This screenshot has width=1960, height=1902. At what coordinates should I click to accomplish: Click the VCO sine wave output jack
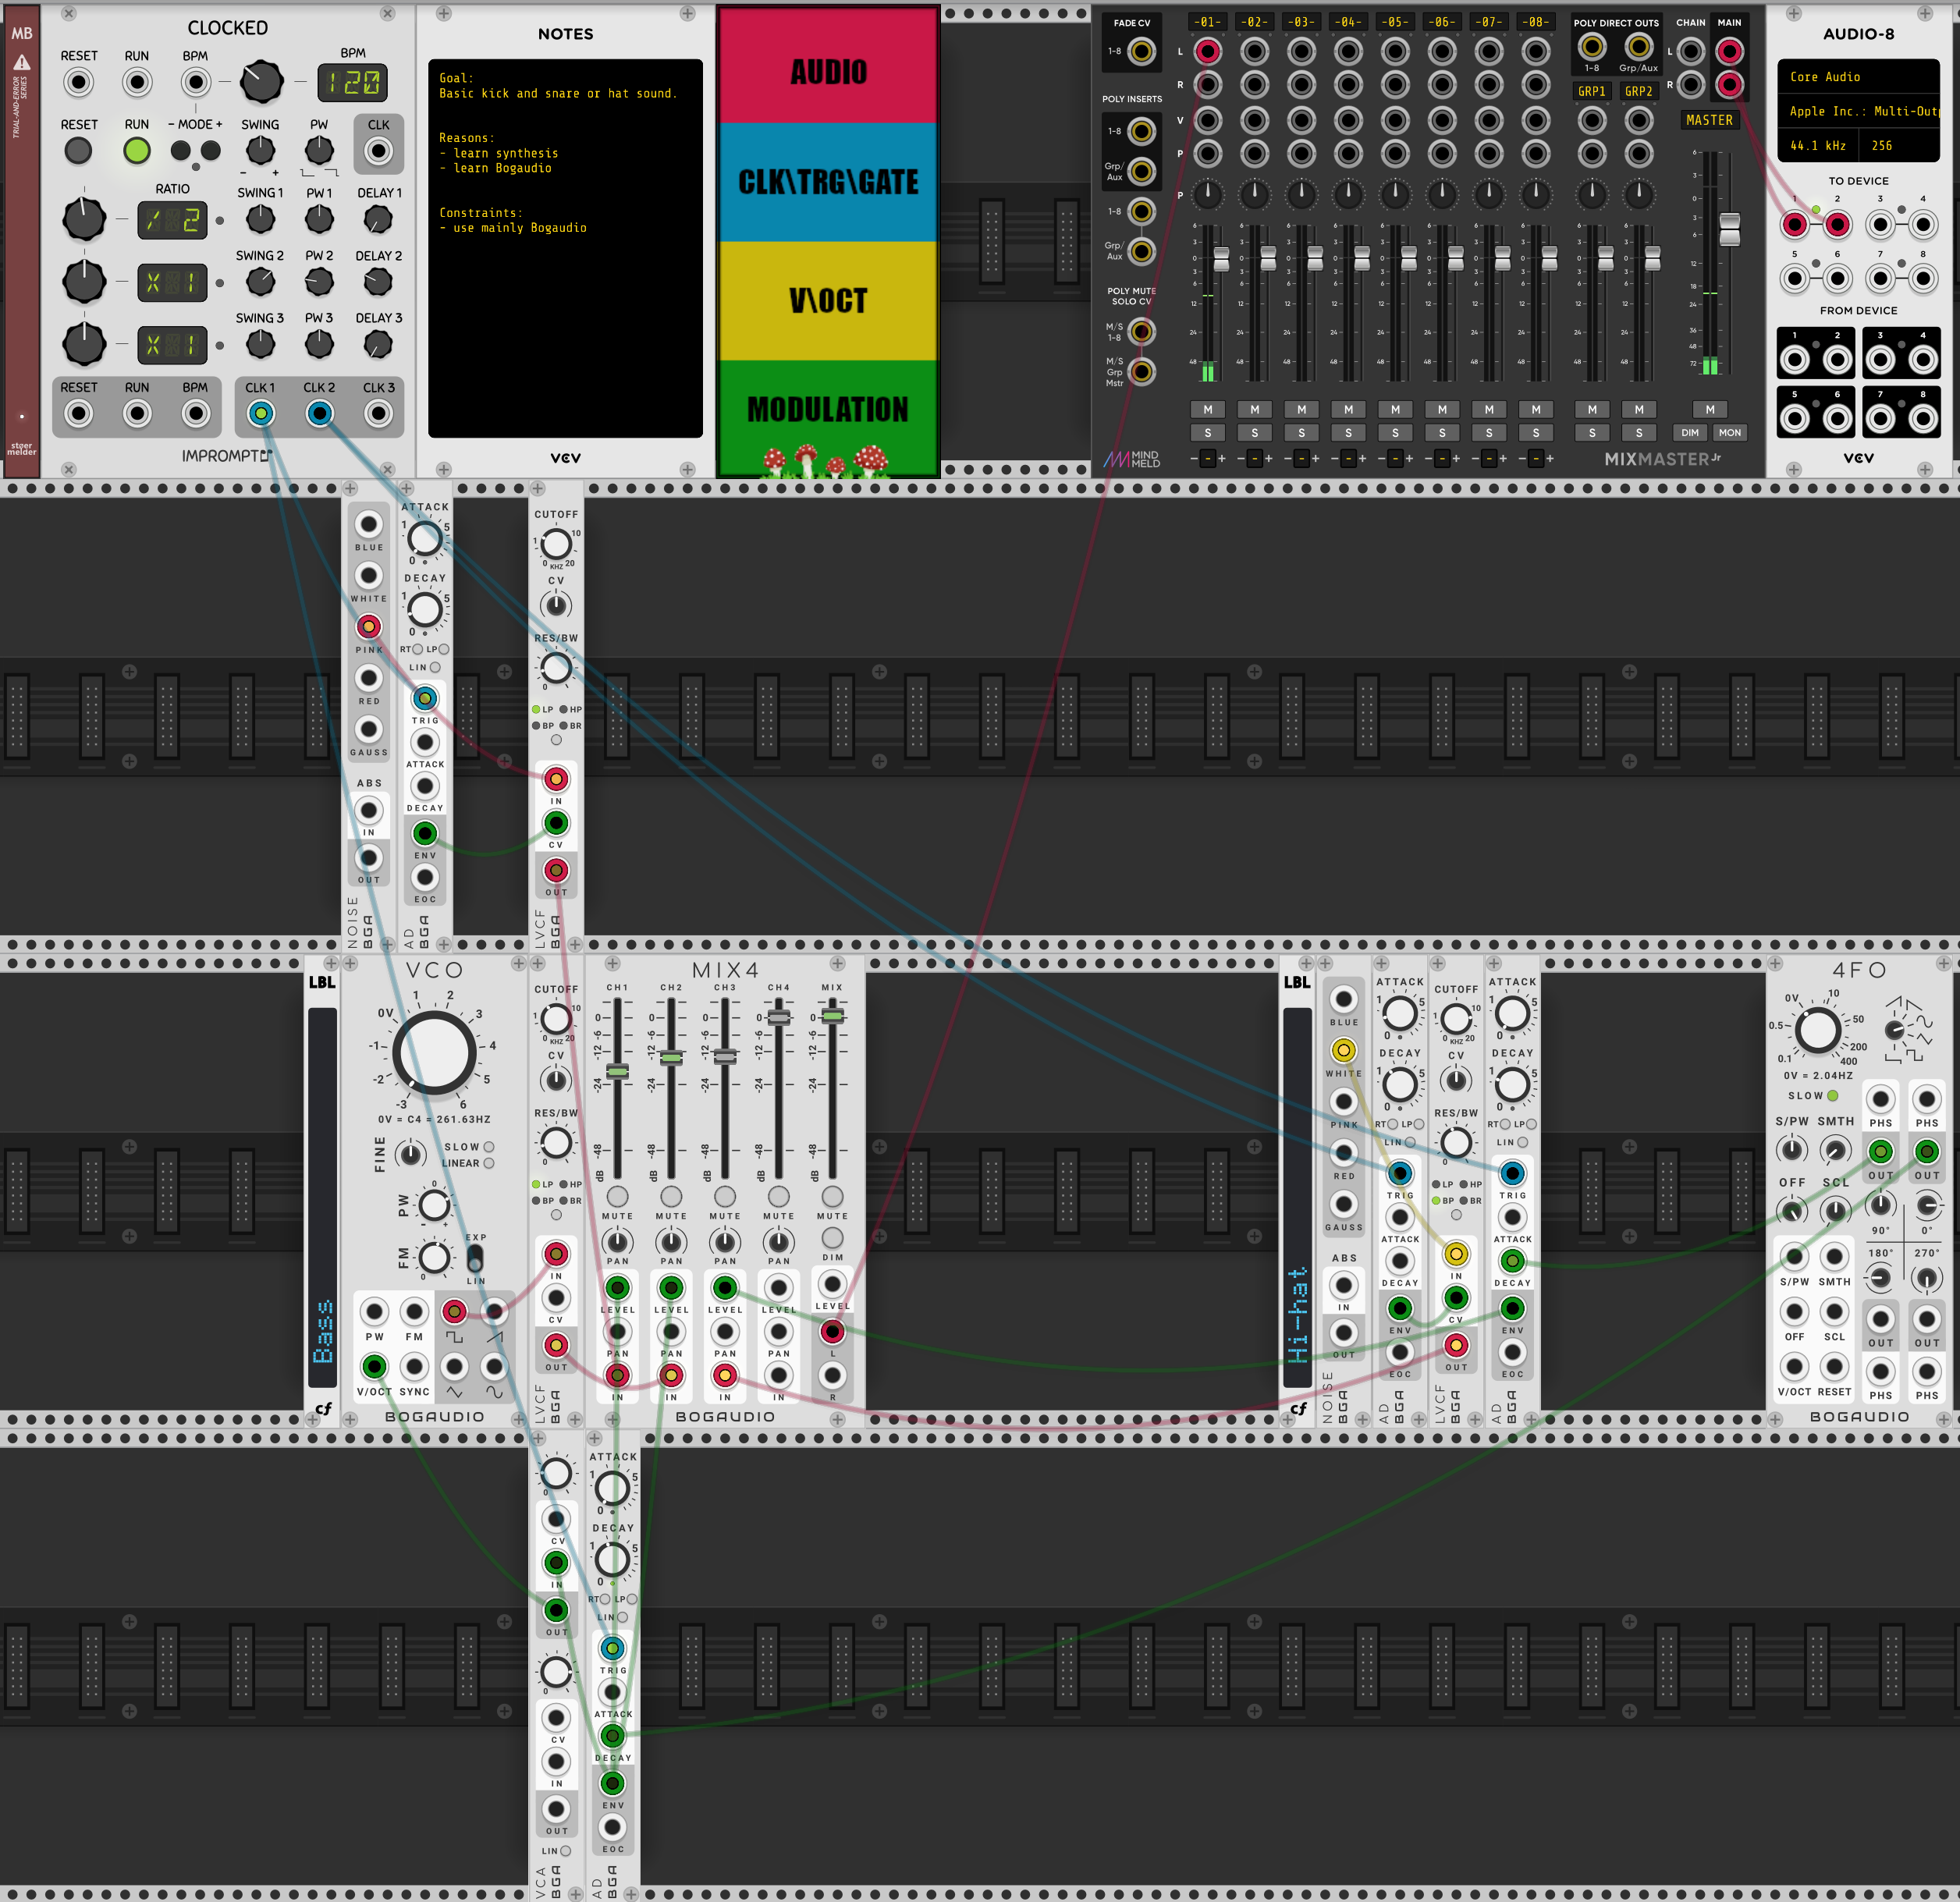pyautogui.click(x=494, y=1366)
